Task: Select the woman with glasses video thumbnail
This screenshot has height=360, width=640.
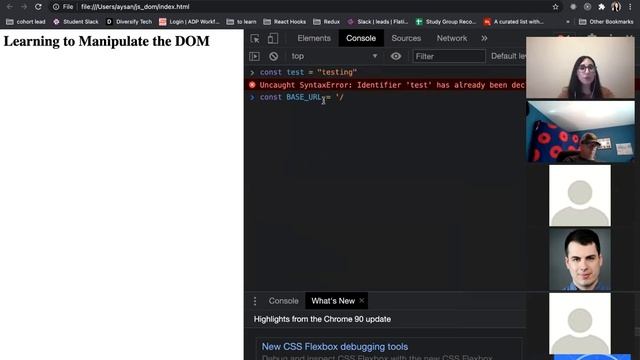Action: pos(580,68)
